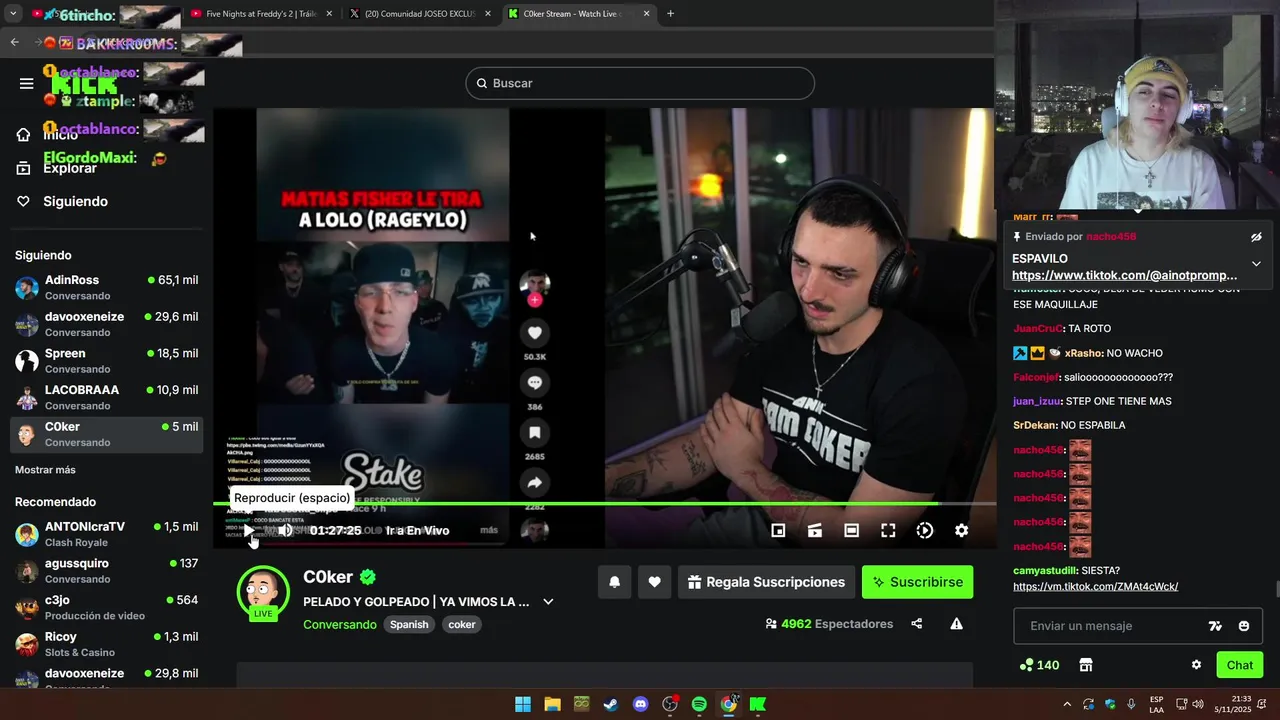Open the chat shop icon
1280x720 pixels.
(x=1086, y=665)
